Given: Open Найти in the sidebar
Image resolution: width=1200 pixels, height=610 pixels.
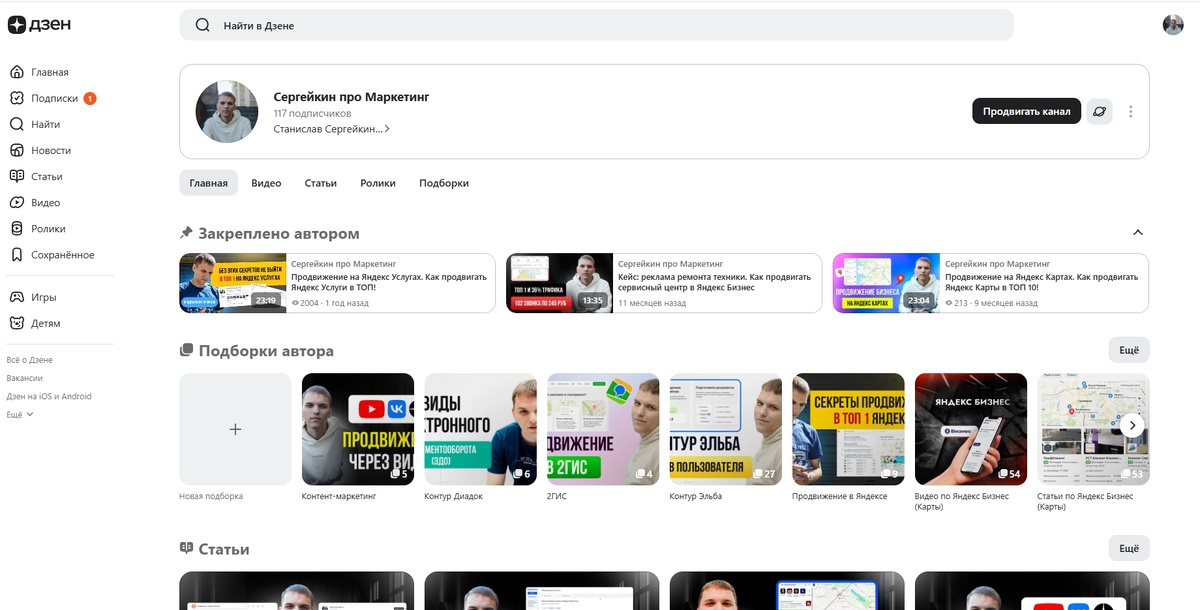Looking at the screenshot, I should click(35, 124).
